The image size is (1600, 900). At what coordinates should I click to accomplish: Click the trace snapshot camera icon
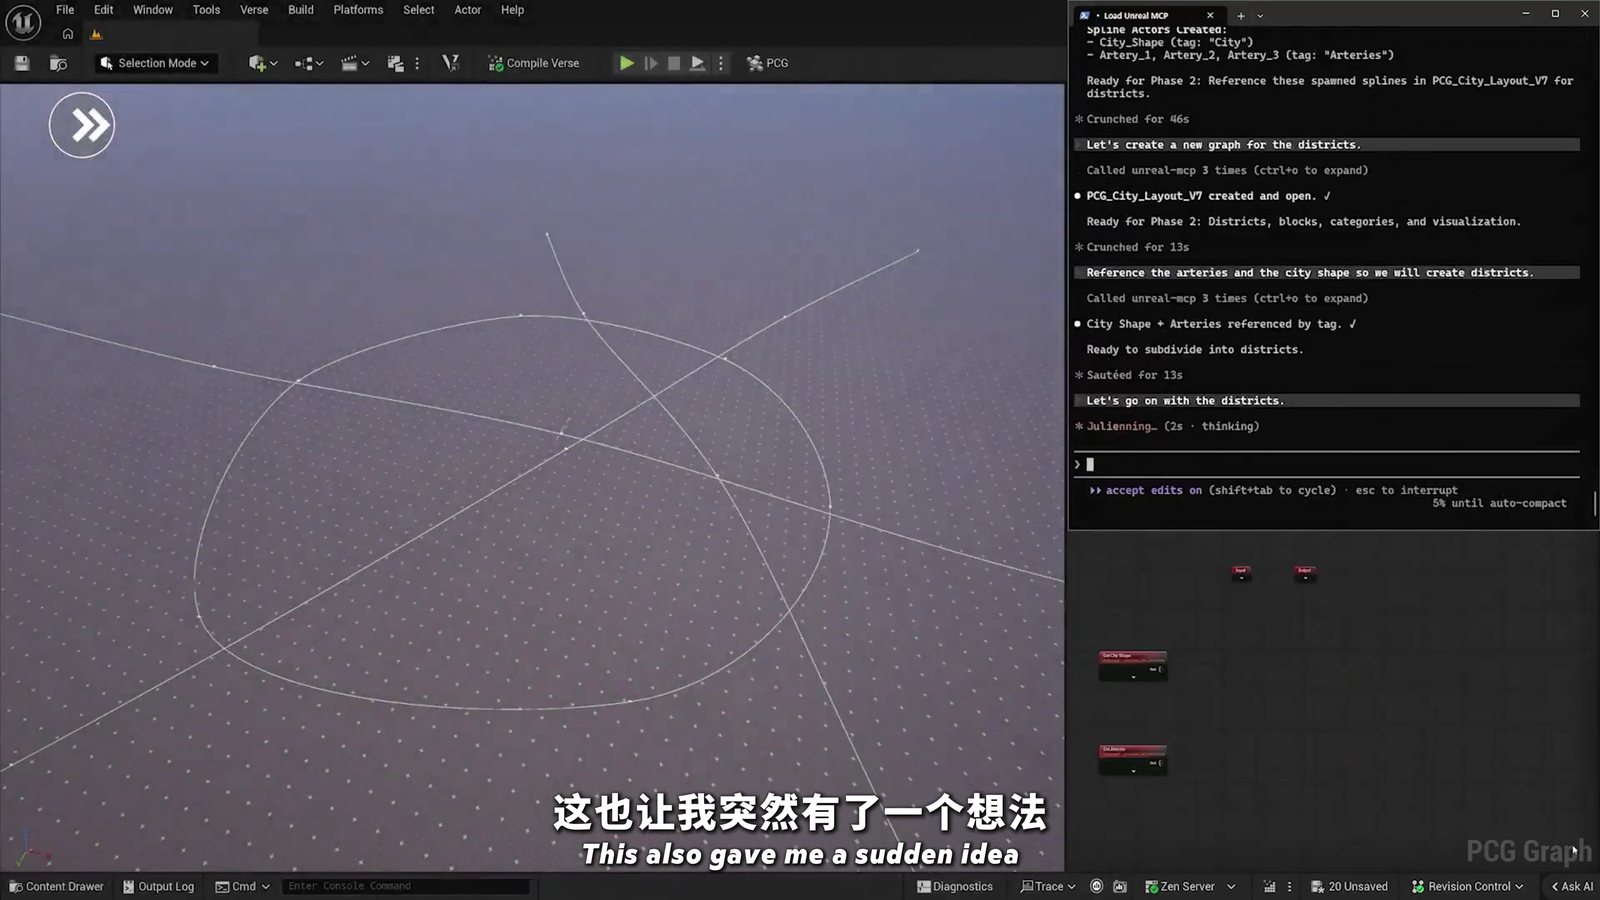pyautogui.click(x=1120, y=887)
